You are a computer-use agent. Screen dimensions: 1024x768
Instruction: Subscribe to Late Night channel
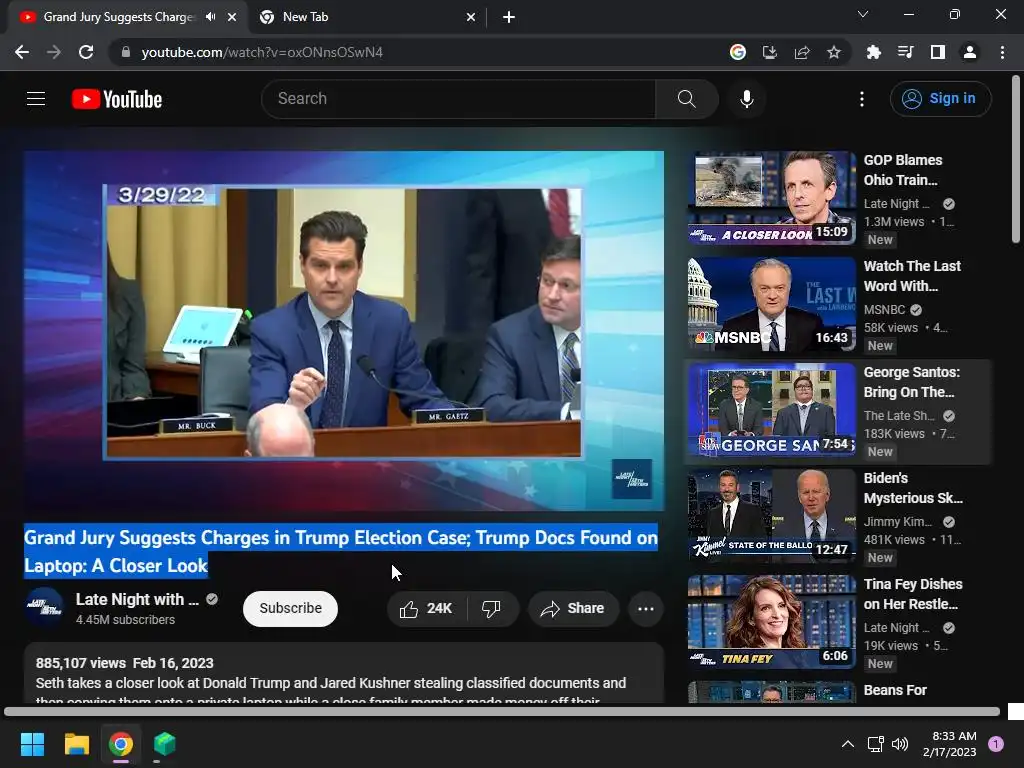pyautogui.click(x=291, y=609)
